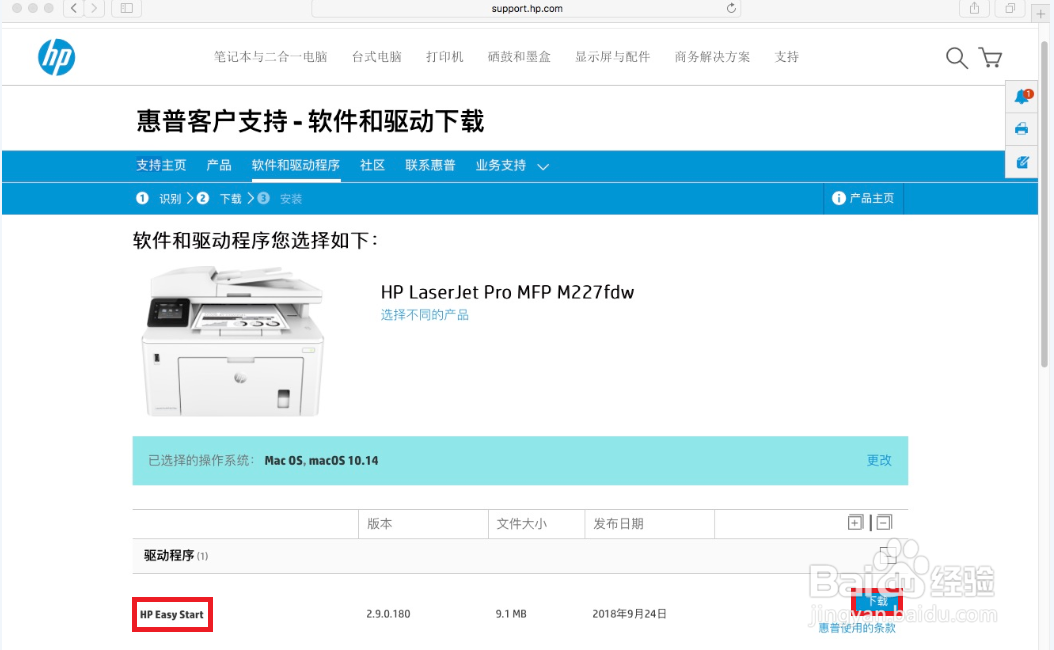Screen dimensions: 1054x650
Task: Expand all rows with plus box icon
Action: point(855,522)
